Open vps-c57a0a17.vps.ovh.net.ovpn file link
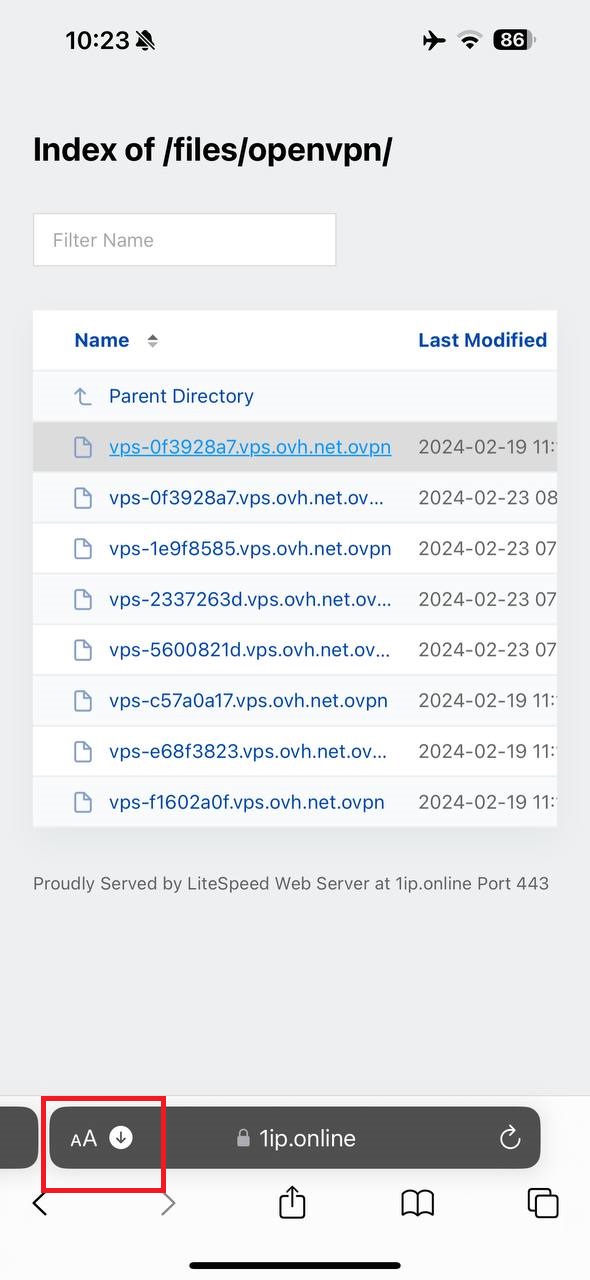The image size is (590, 1280). click(248, 700)
